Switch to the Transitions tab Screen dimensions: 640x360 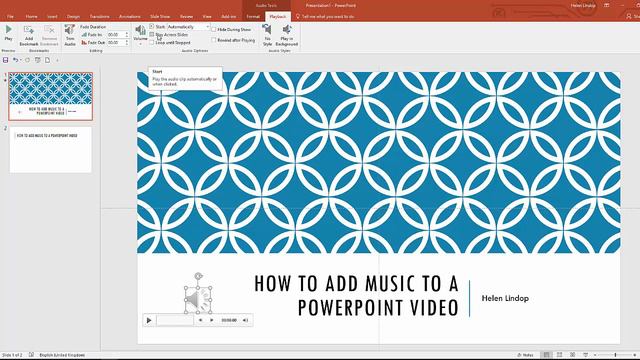pyautogui.click(x=100, y=17)
